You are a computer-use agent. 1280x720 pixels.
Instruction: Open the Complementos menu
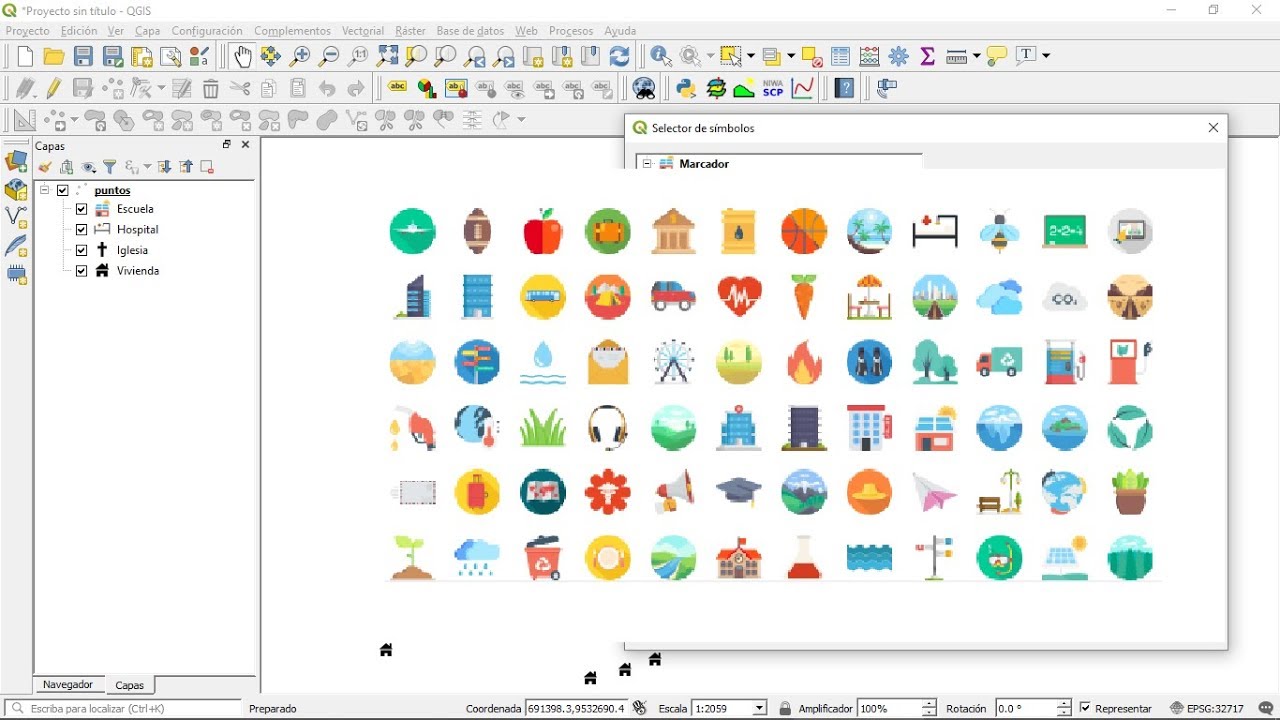(x=292, y=31)
